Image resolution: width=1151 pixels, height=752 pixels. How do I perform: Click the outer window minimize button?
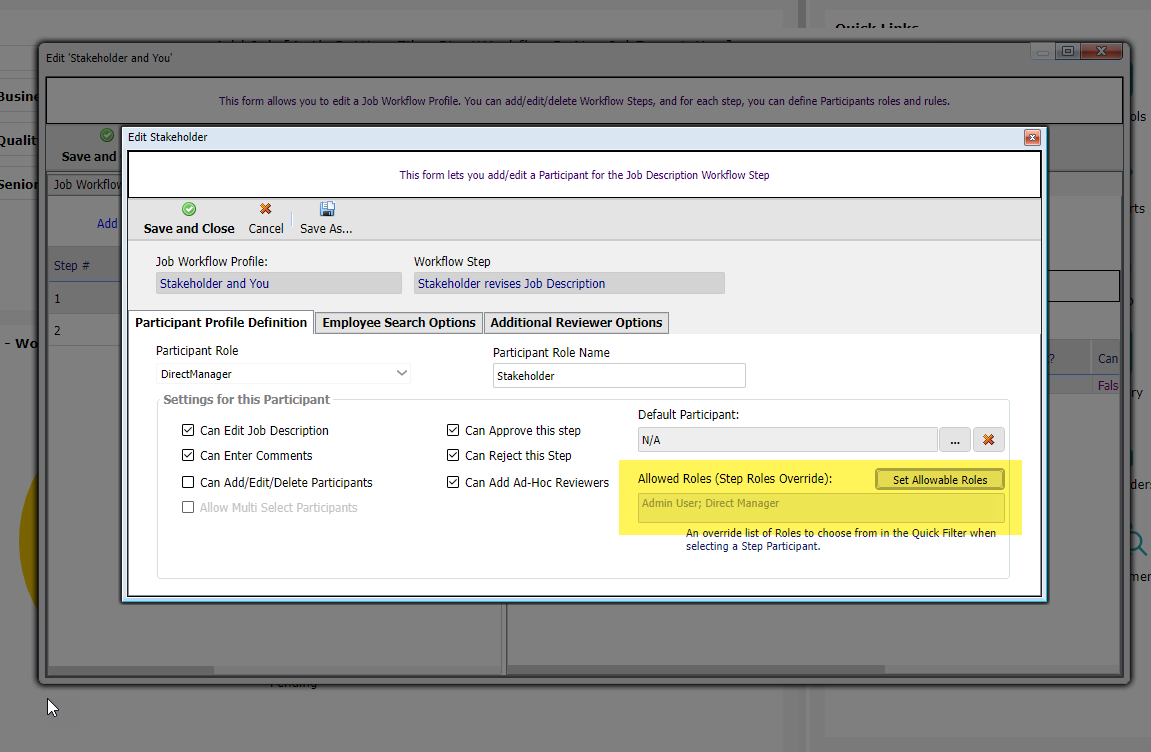(1044, 52)
